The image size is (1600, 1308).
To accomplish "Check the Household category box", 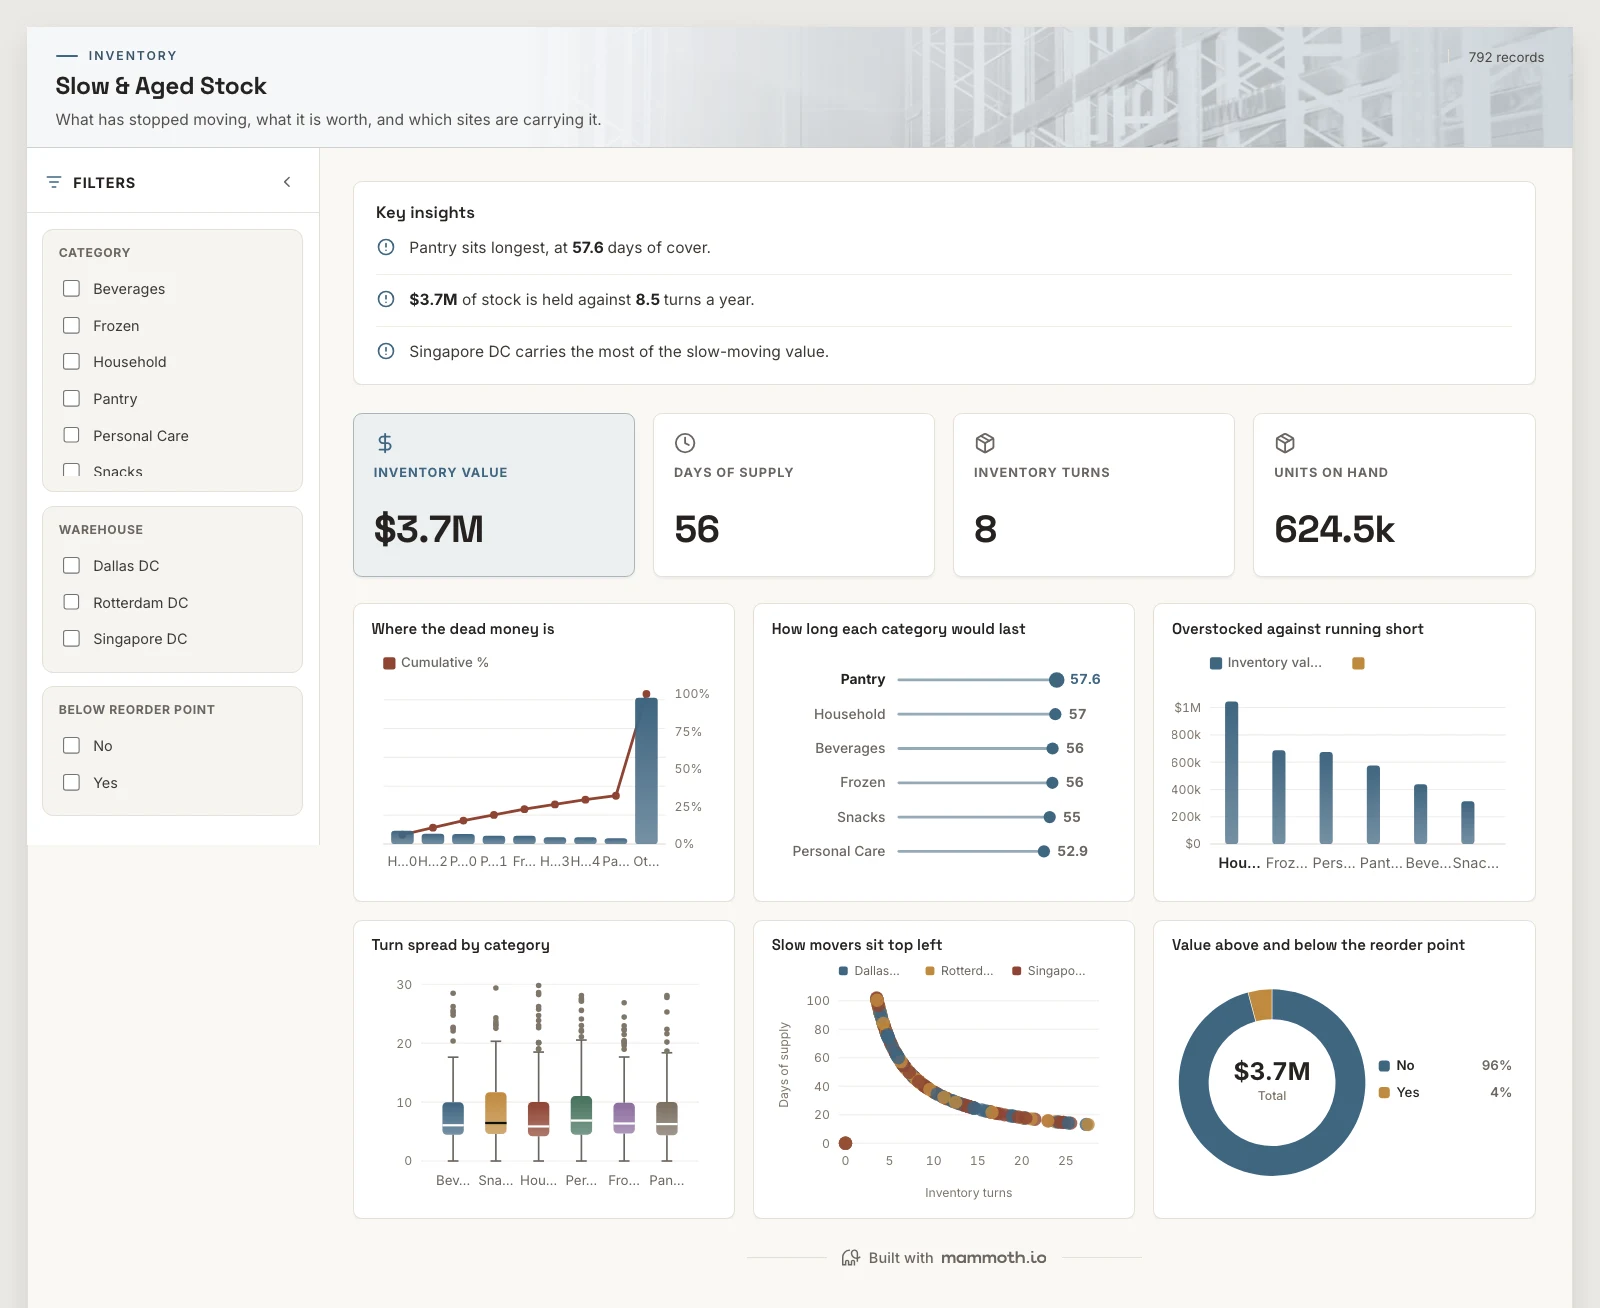I will point(71,361).
